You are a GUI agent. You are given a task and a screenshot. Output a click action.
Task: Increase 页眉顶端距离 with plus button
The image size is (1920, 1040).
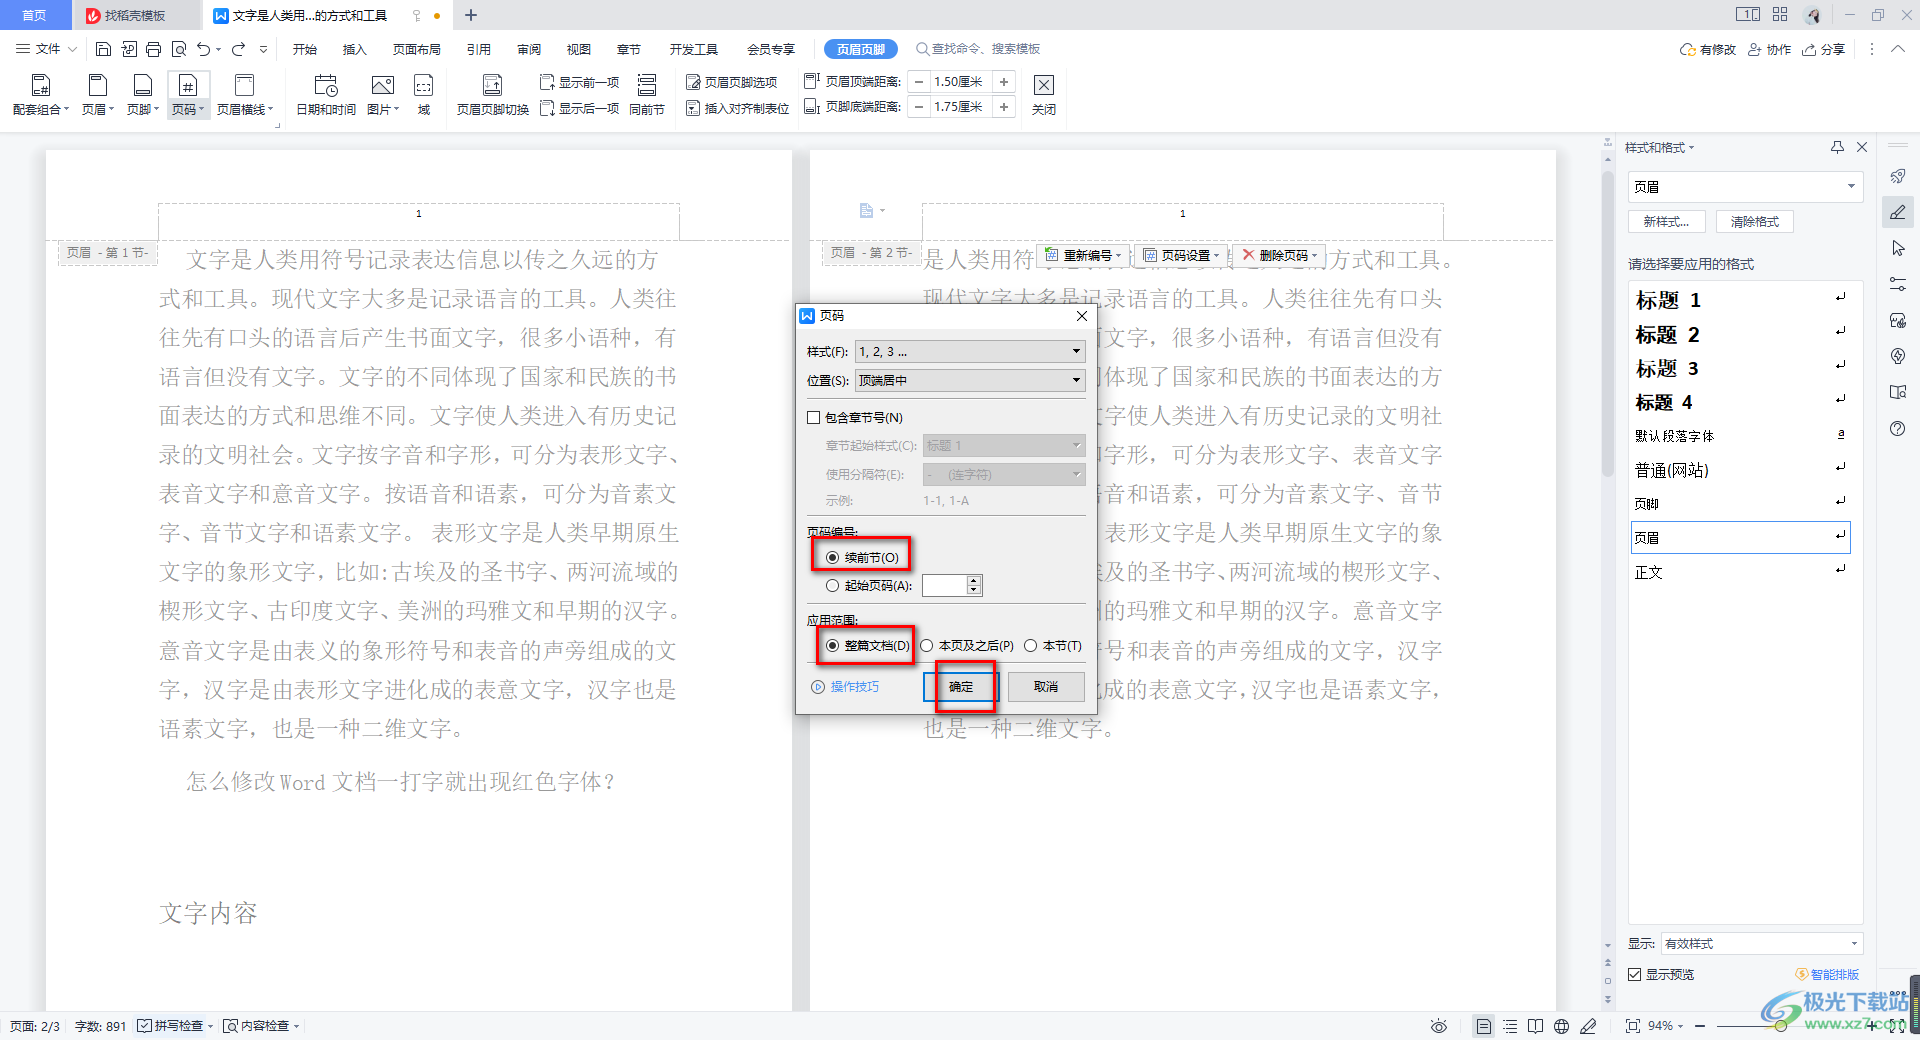(x=1004, y=82)
